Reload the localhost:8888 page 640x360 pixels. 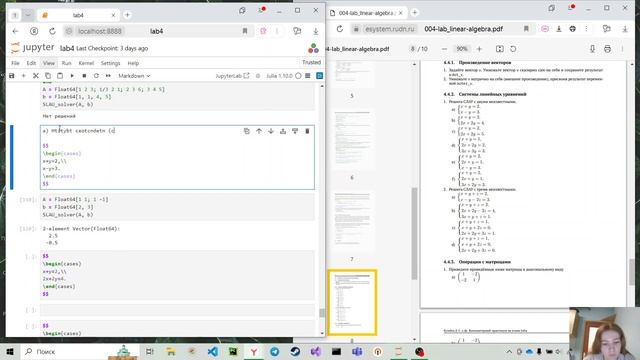pyautogui.click(x=52, y=31)
